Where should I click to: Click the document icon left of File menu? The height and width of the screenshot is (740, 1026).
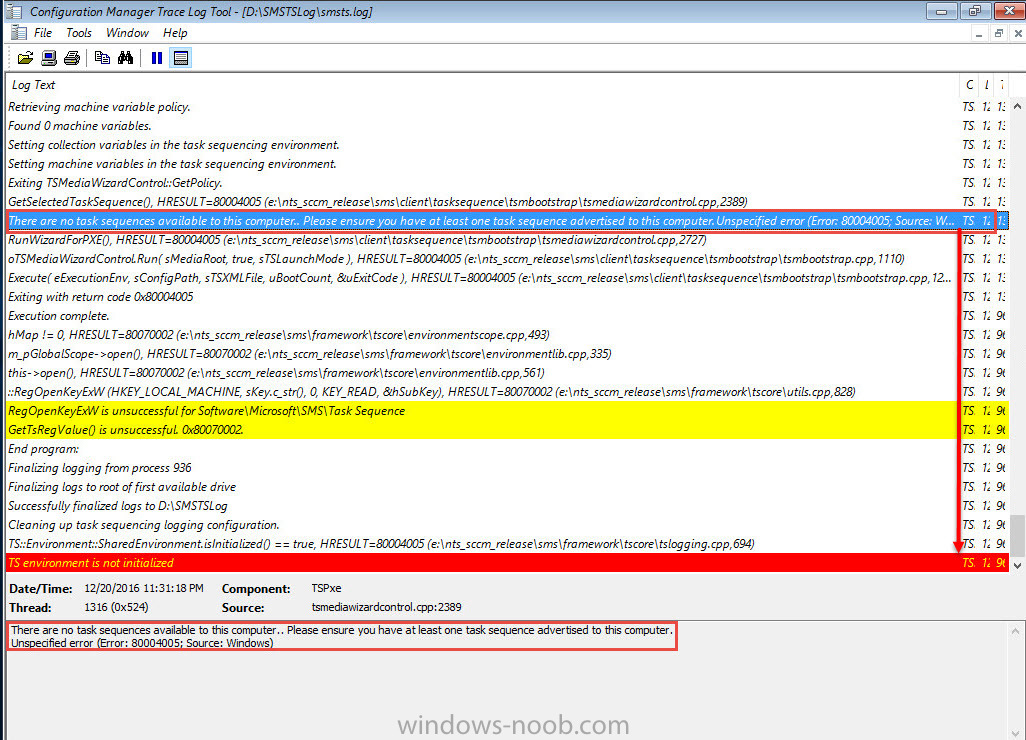click(x=18, y=33)
